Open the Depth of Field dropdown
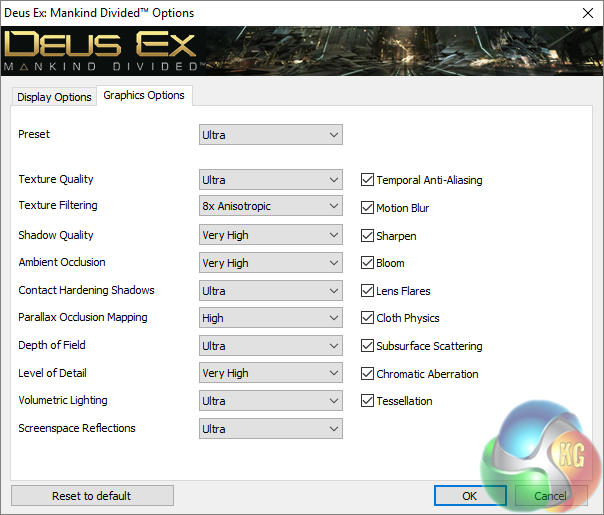This screenshot has height=515, width=604. (x=270, y=346)
